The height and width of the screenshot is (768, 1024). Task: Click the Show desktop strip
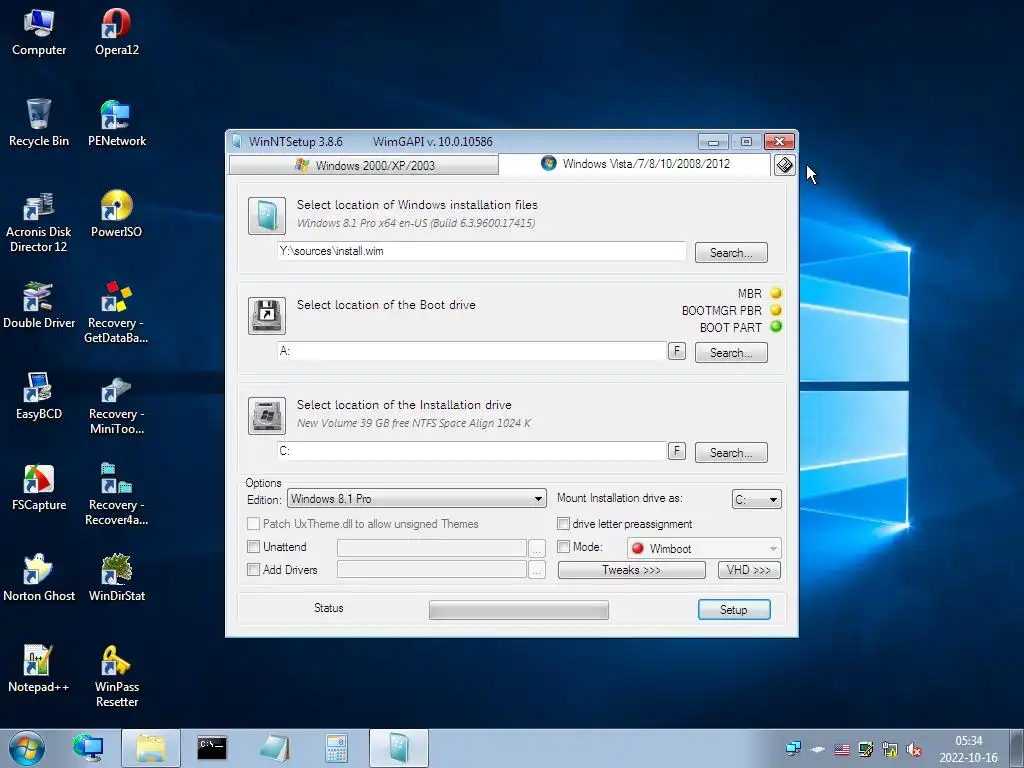[1017, 748]
